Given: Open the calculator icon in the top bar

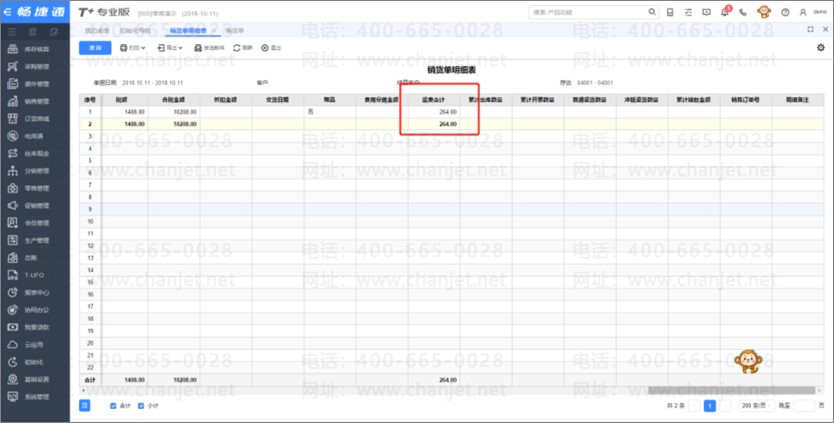Looking at the screenshot, I should [x=670, y=12].
